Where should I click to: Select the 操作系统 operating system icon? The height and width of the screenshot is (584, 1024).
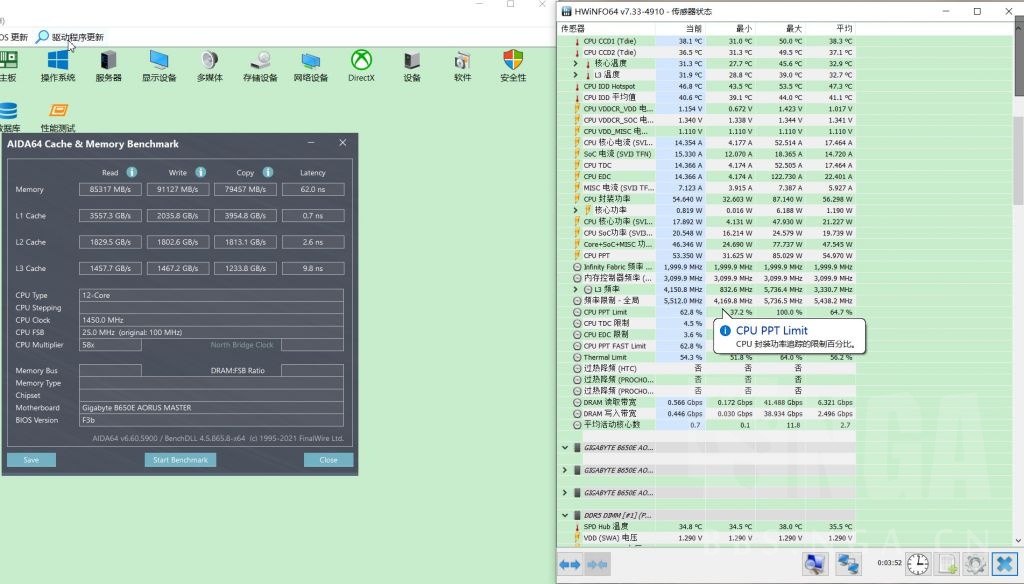pyautogui.click(x=57, y=68)
